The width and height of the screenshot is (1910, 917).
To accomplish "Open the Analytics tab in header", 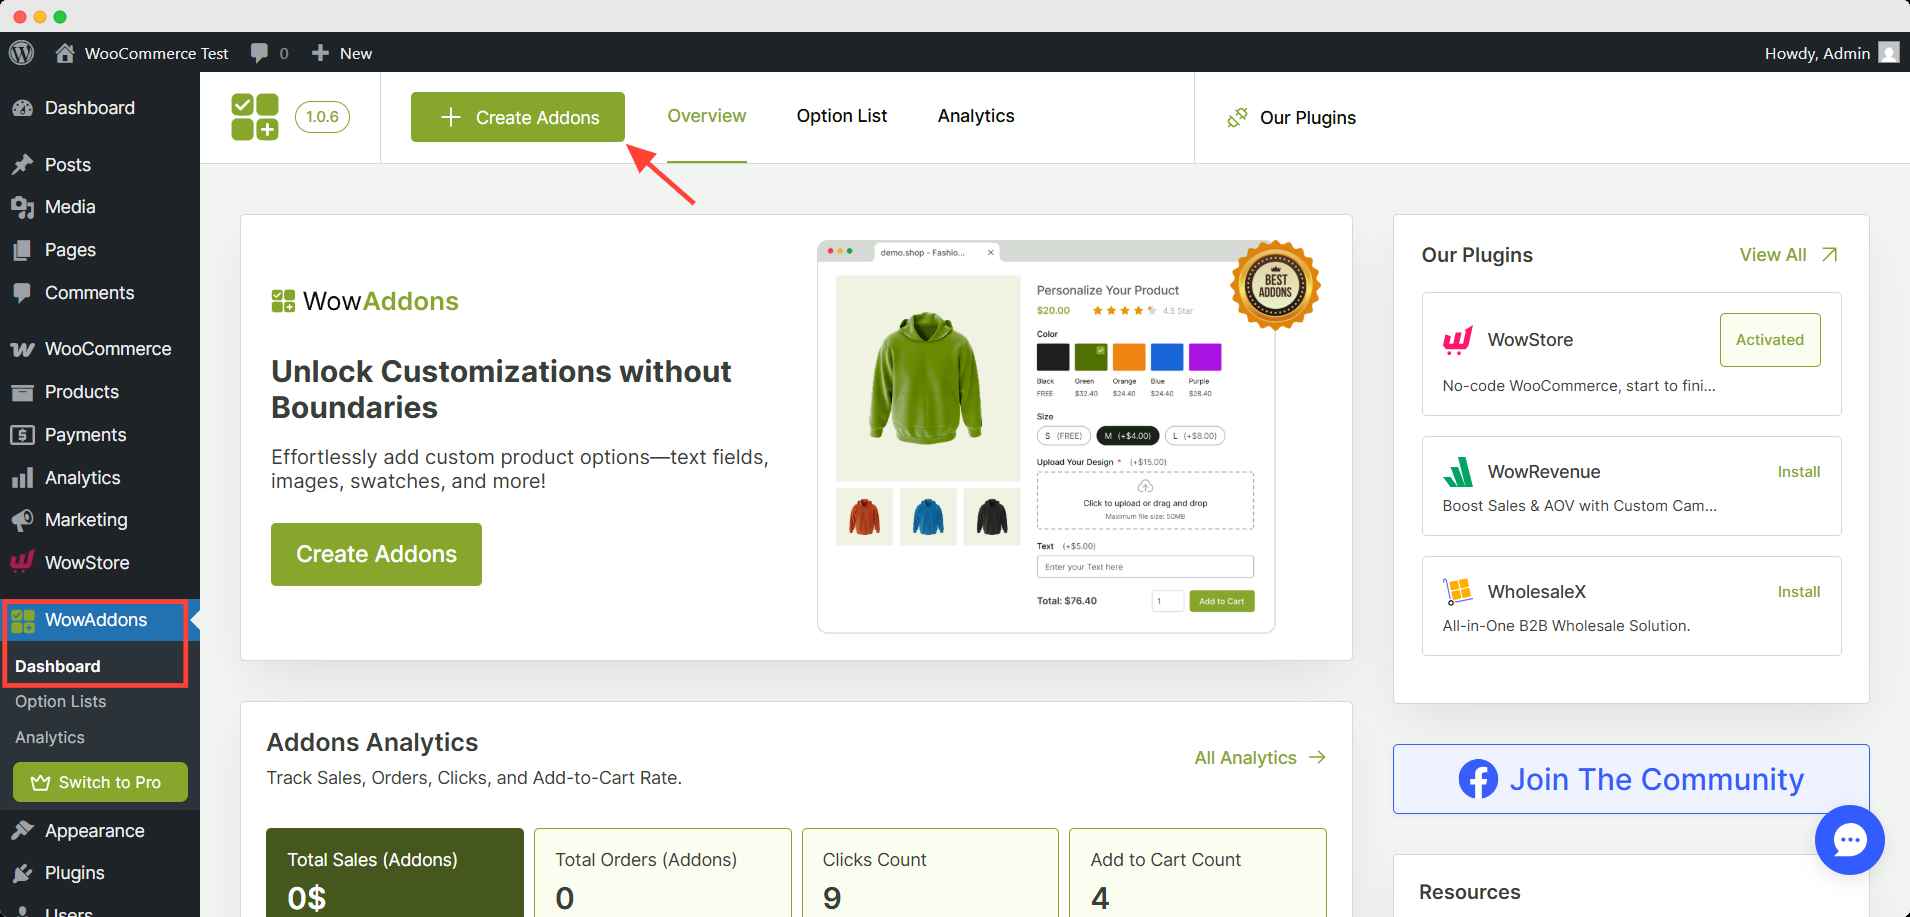I will point(976,116).
